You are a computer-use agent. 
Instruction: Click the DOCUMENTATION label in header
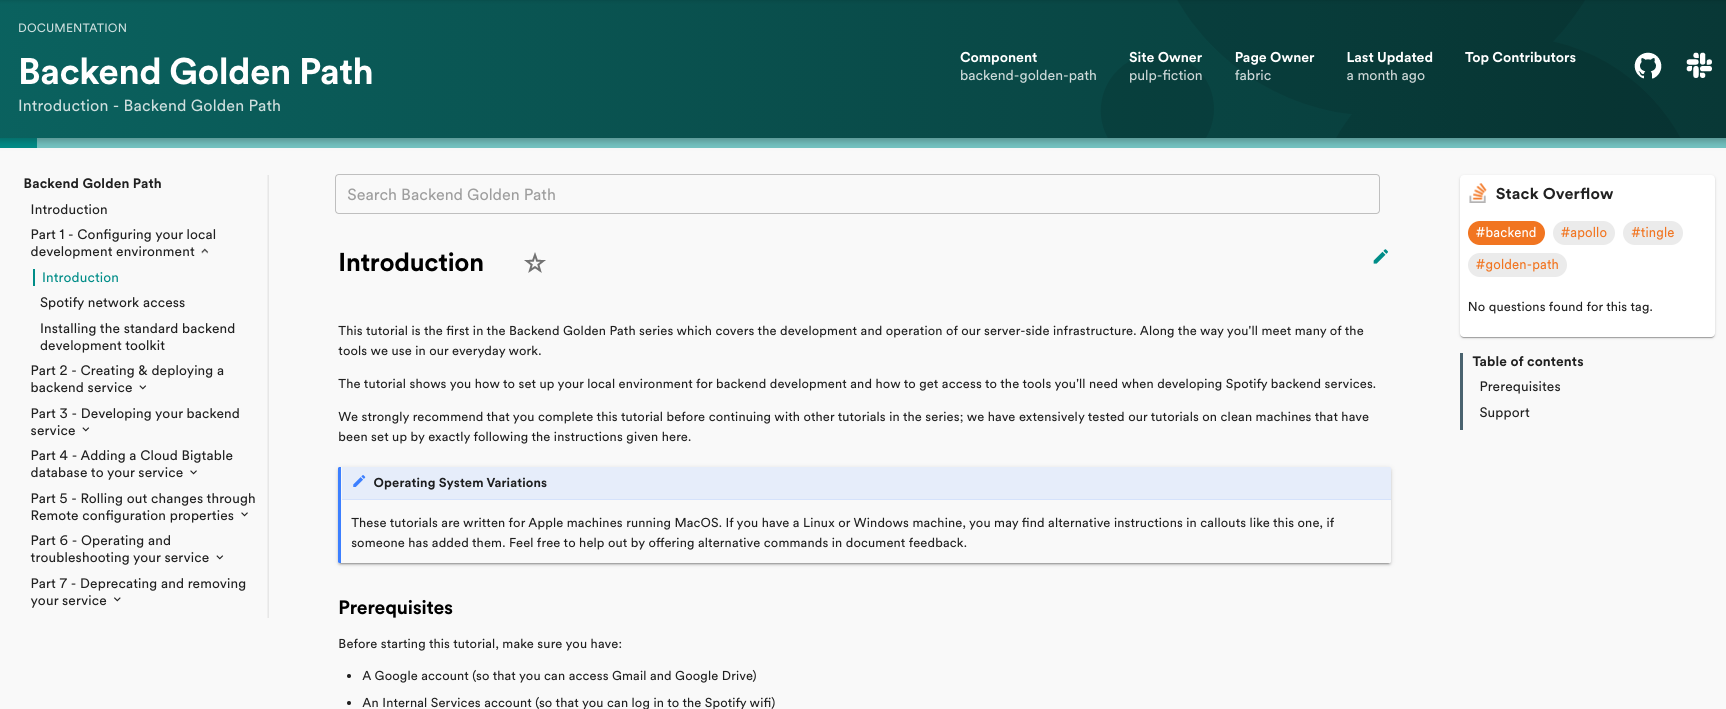[72, 28]
